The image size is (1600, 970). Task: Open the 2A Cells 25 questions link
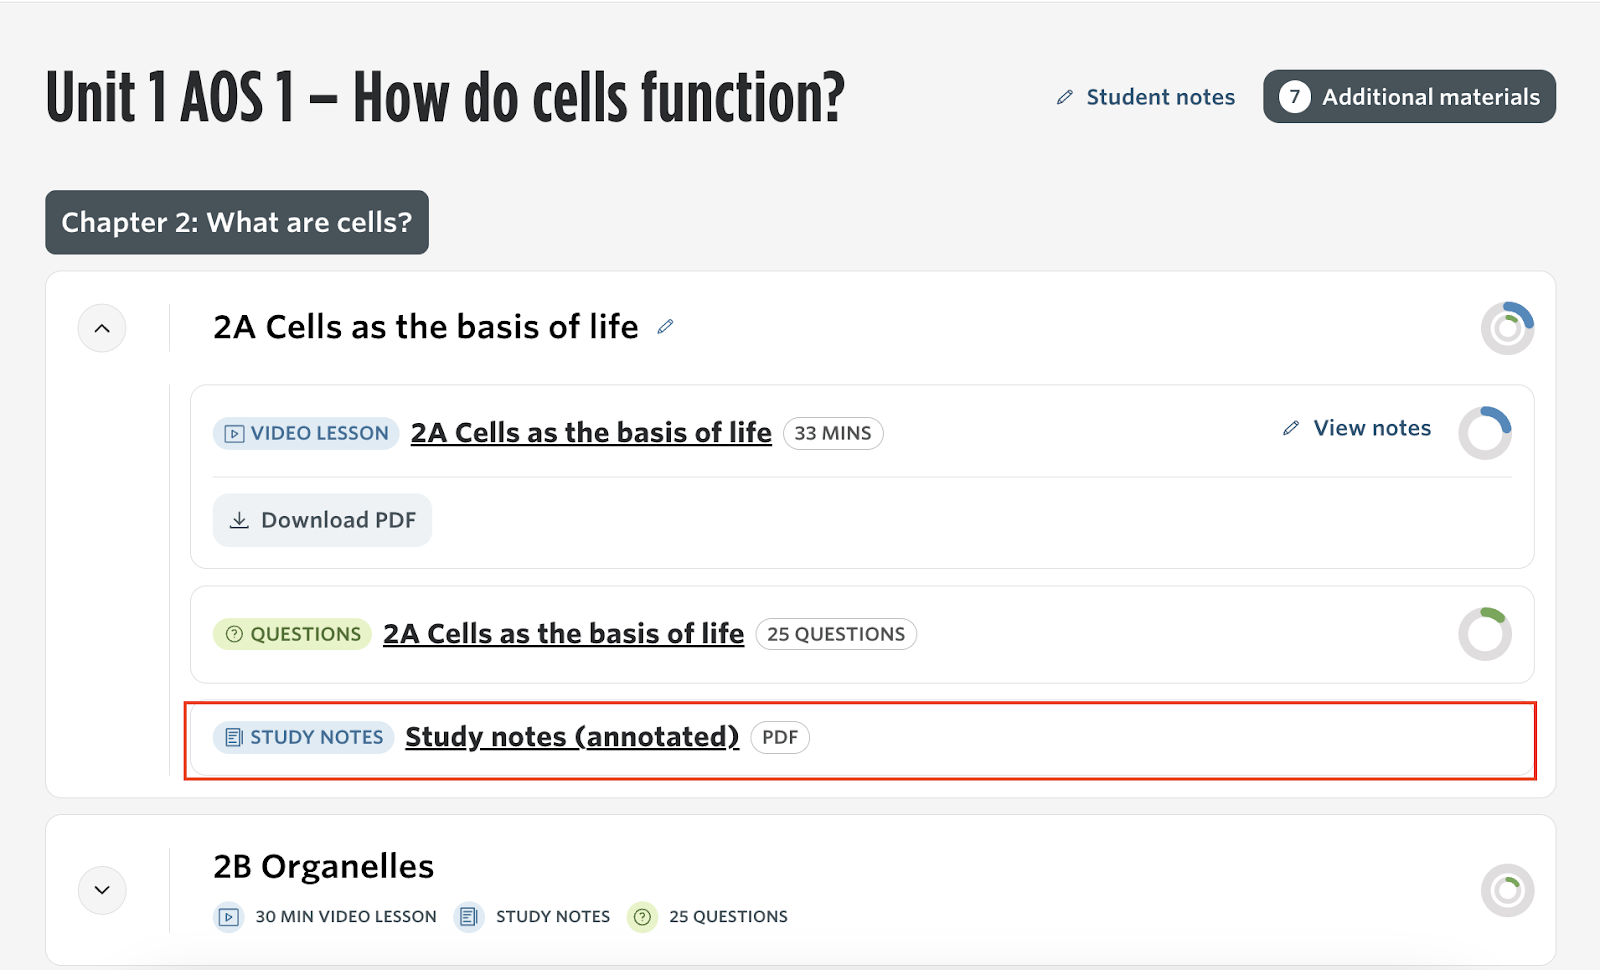563,634
